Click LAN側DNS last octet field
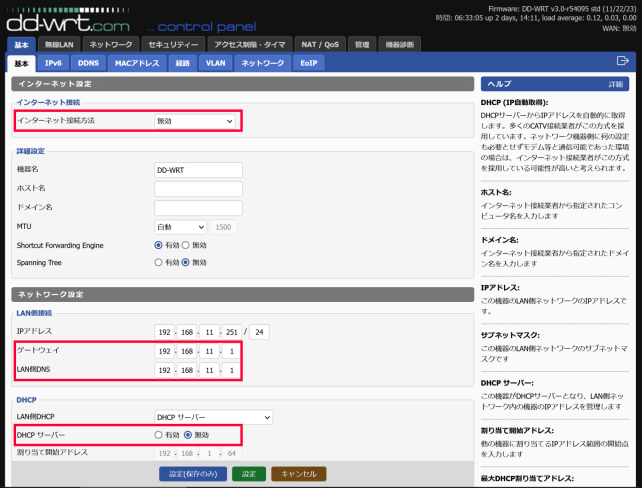The image size is (642, 488). pos(231,370)
